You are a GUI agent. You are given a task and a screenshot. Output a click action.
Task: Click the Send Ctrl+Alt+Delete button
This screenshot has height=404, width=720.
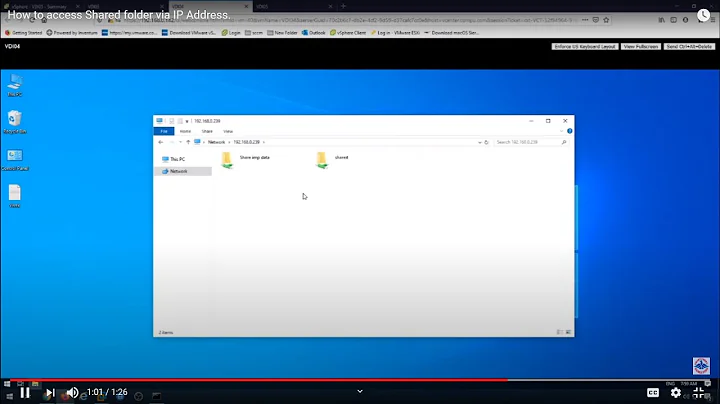(x=689, y=46)
